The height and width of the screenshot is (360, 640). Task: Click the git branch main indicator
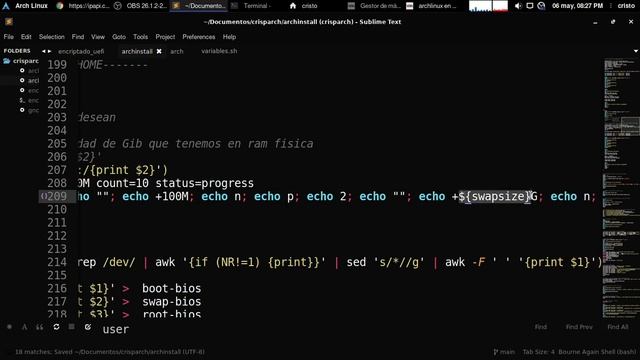pos(504,352)
